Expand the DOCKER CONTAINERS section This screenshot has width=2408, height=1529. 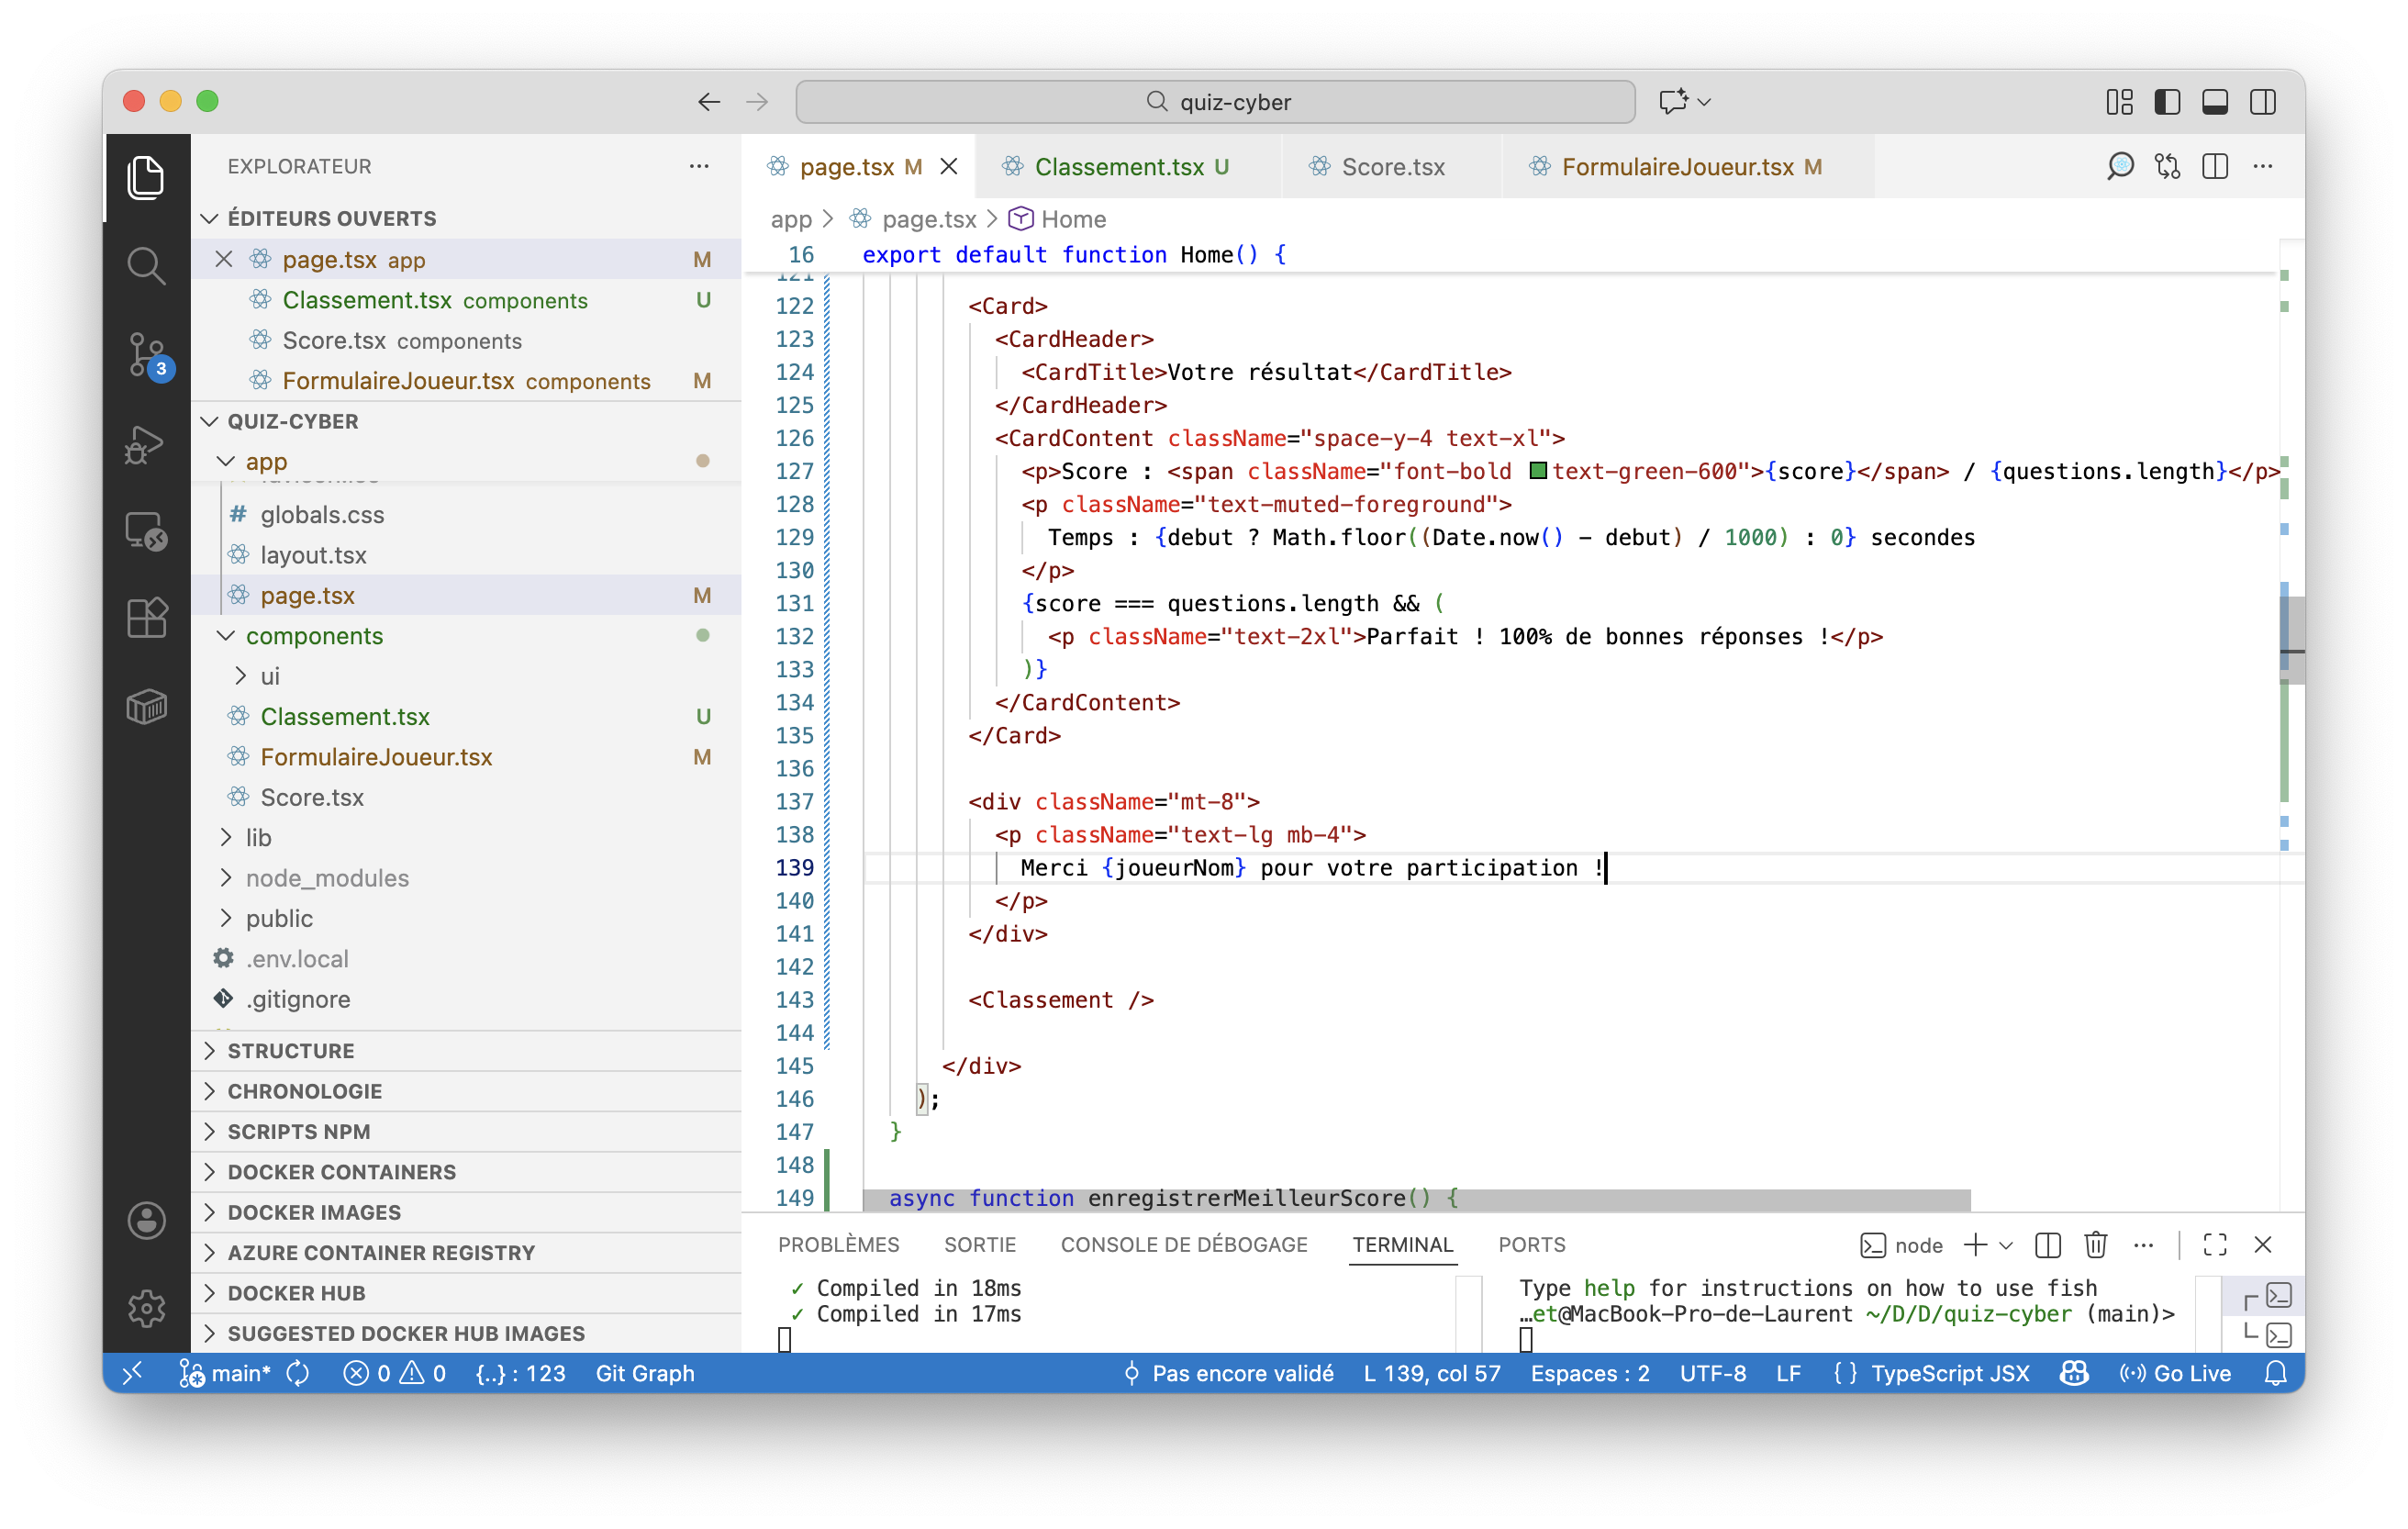click(341, 1172)
